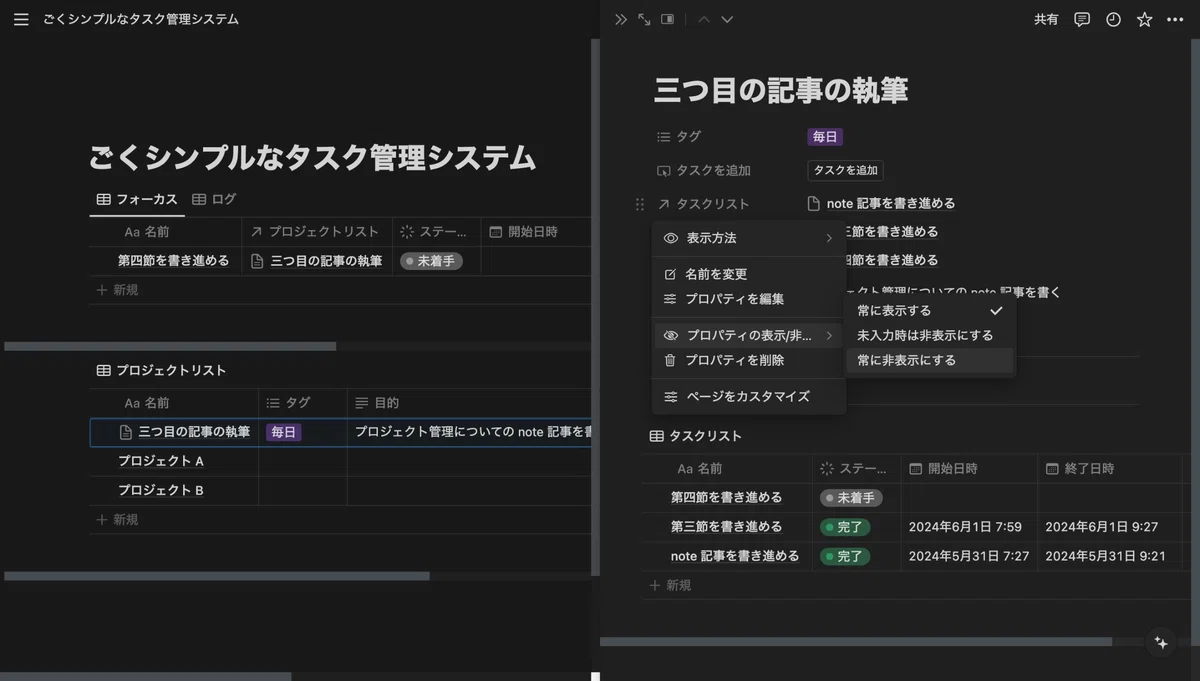Open linked page note 記事を書き進める

(881, 204)
